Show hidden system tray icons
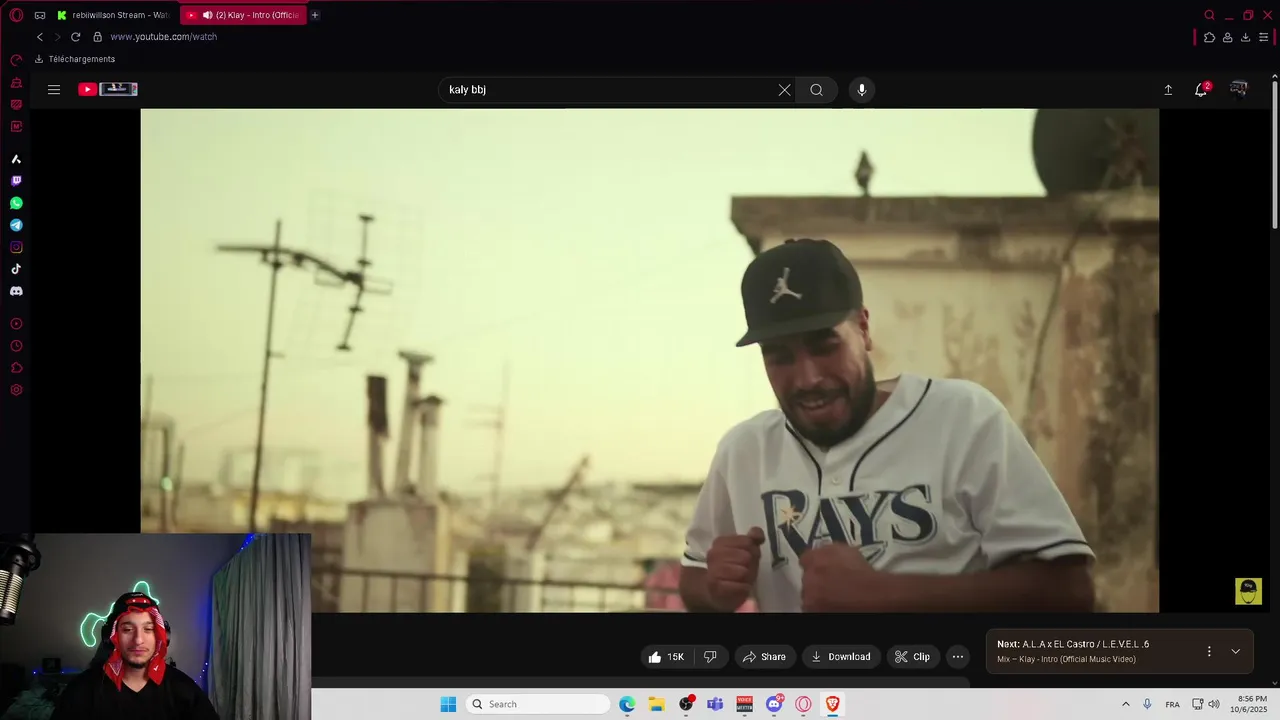The width and height of the screenshot is (1280, 720). click(1126, 704)
